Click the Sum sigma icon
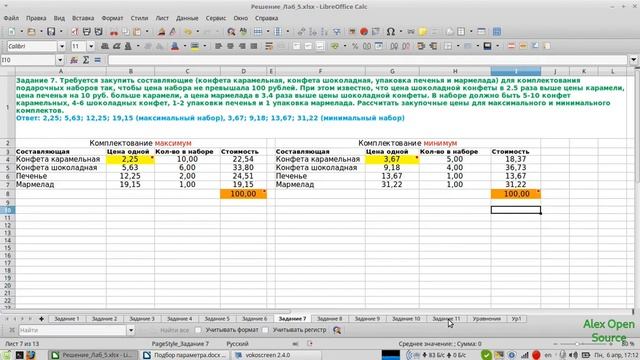This screenshot has width=640, height=360. click(x=86, y=60)
